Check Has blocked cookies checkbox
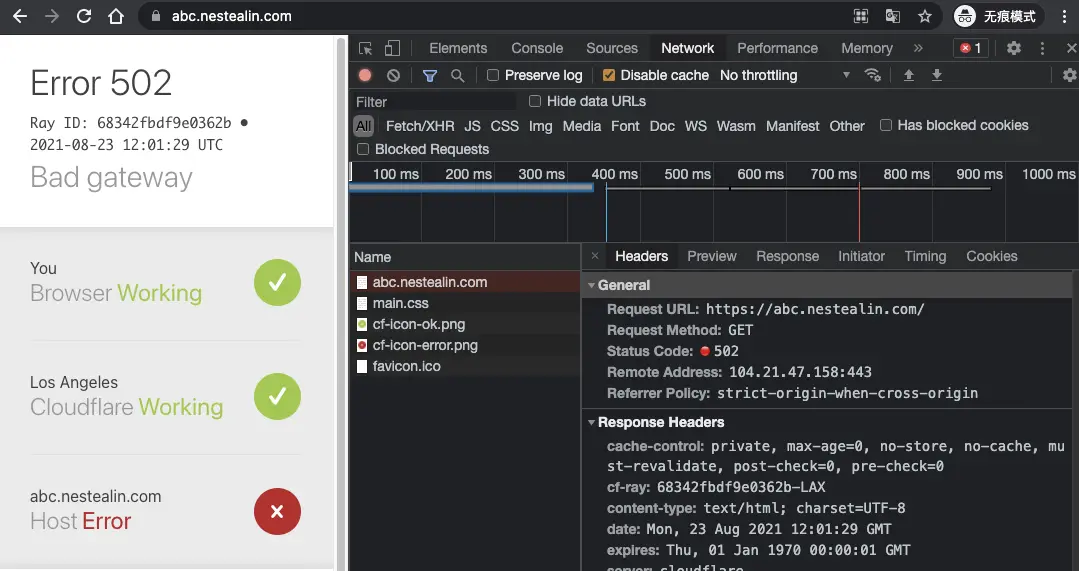Viewport: 1079px width, 571px height. [x=886, y=125]
